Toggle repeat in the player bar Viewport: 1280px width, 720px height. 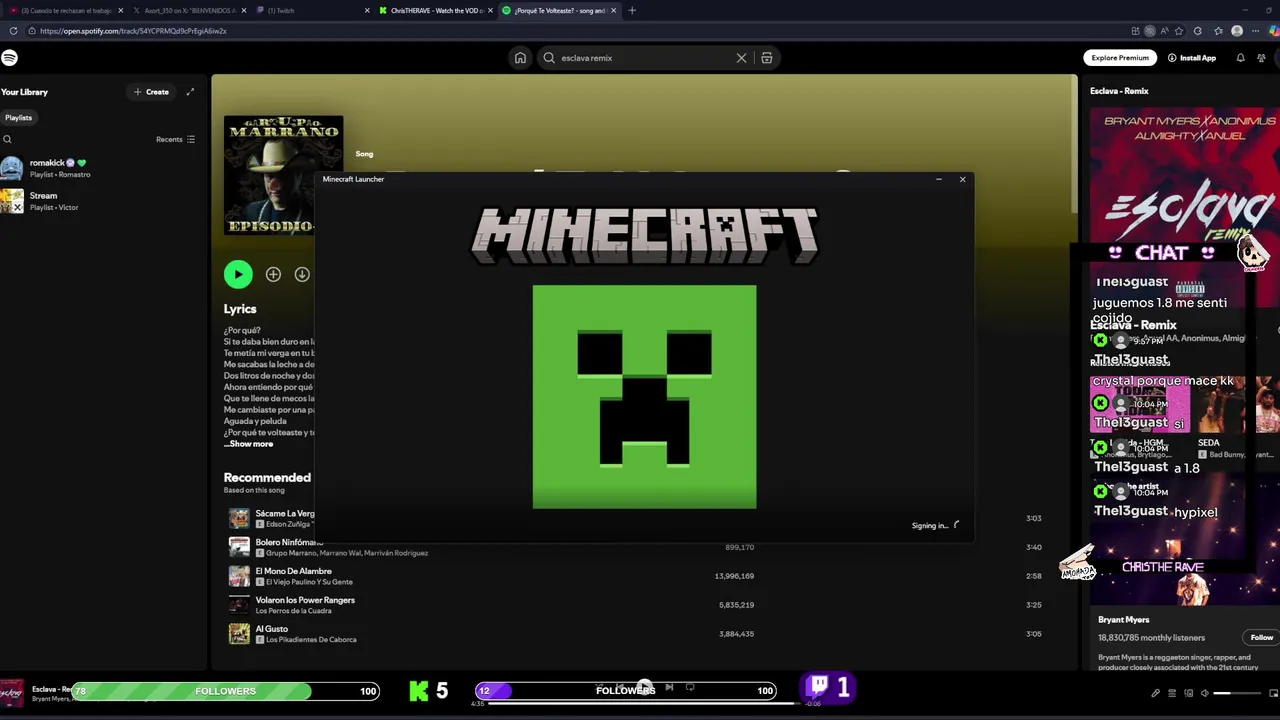click(690, 688)
